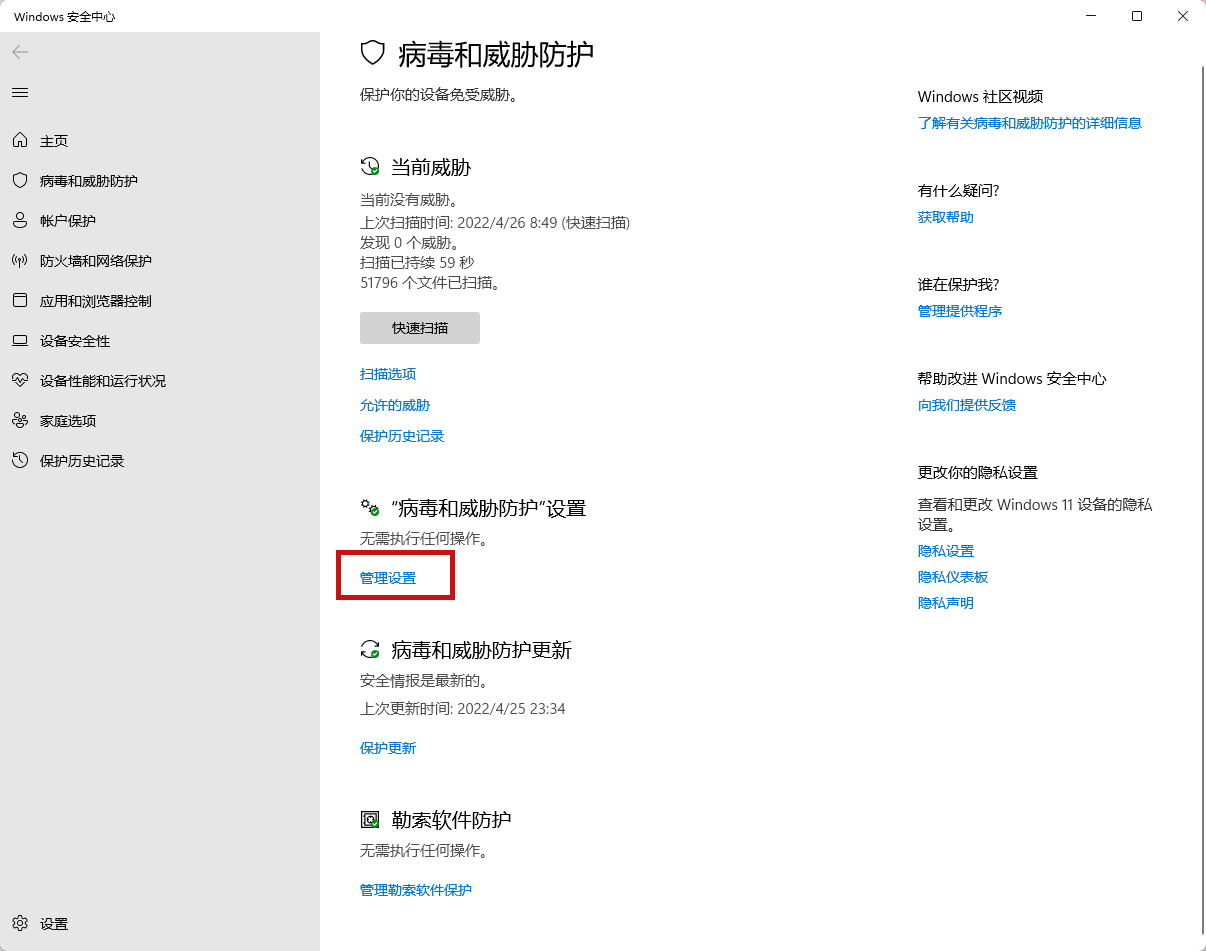
Task: Close the Windows 安全中心 window
Action: (x=1183, y=16)
